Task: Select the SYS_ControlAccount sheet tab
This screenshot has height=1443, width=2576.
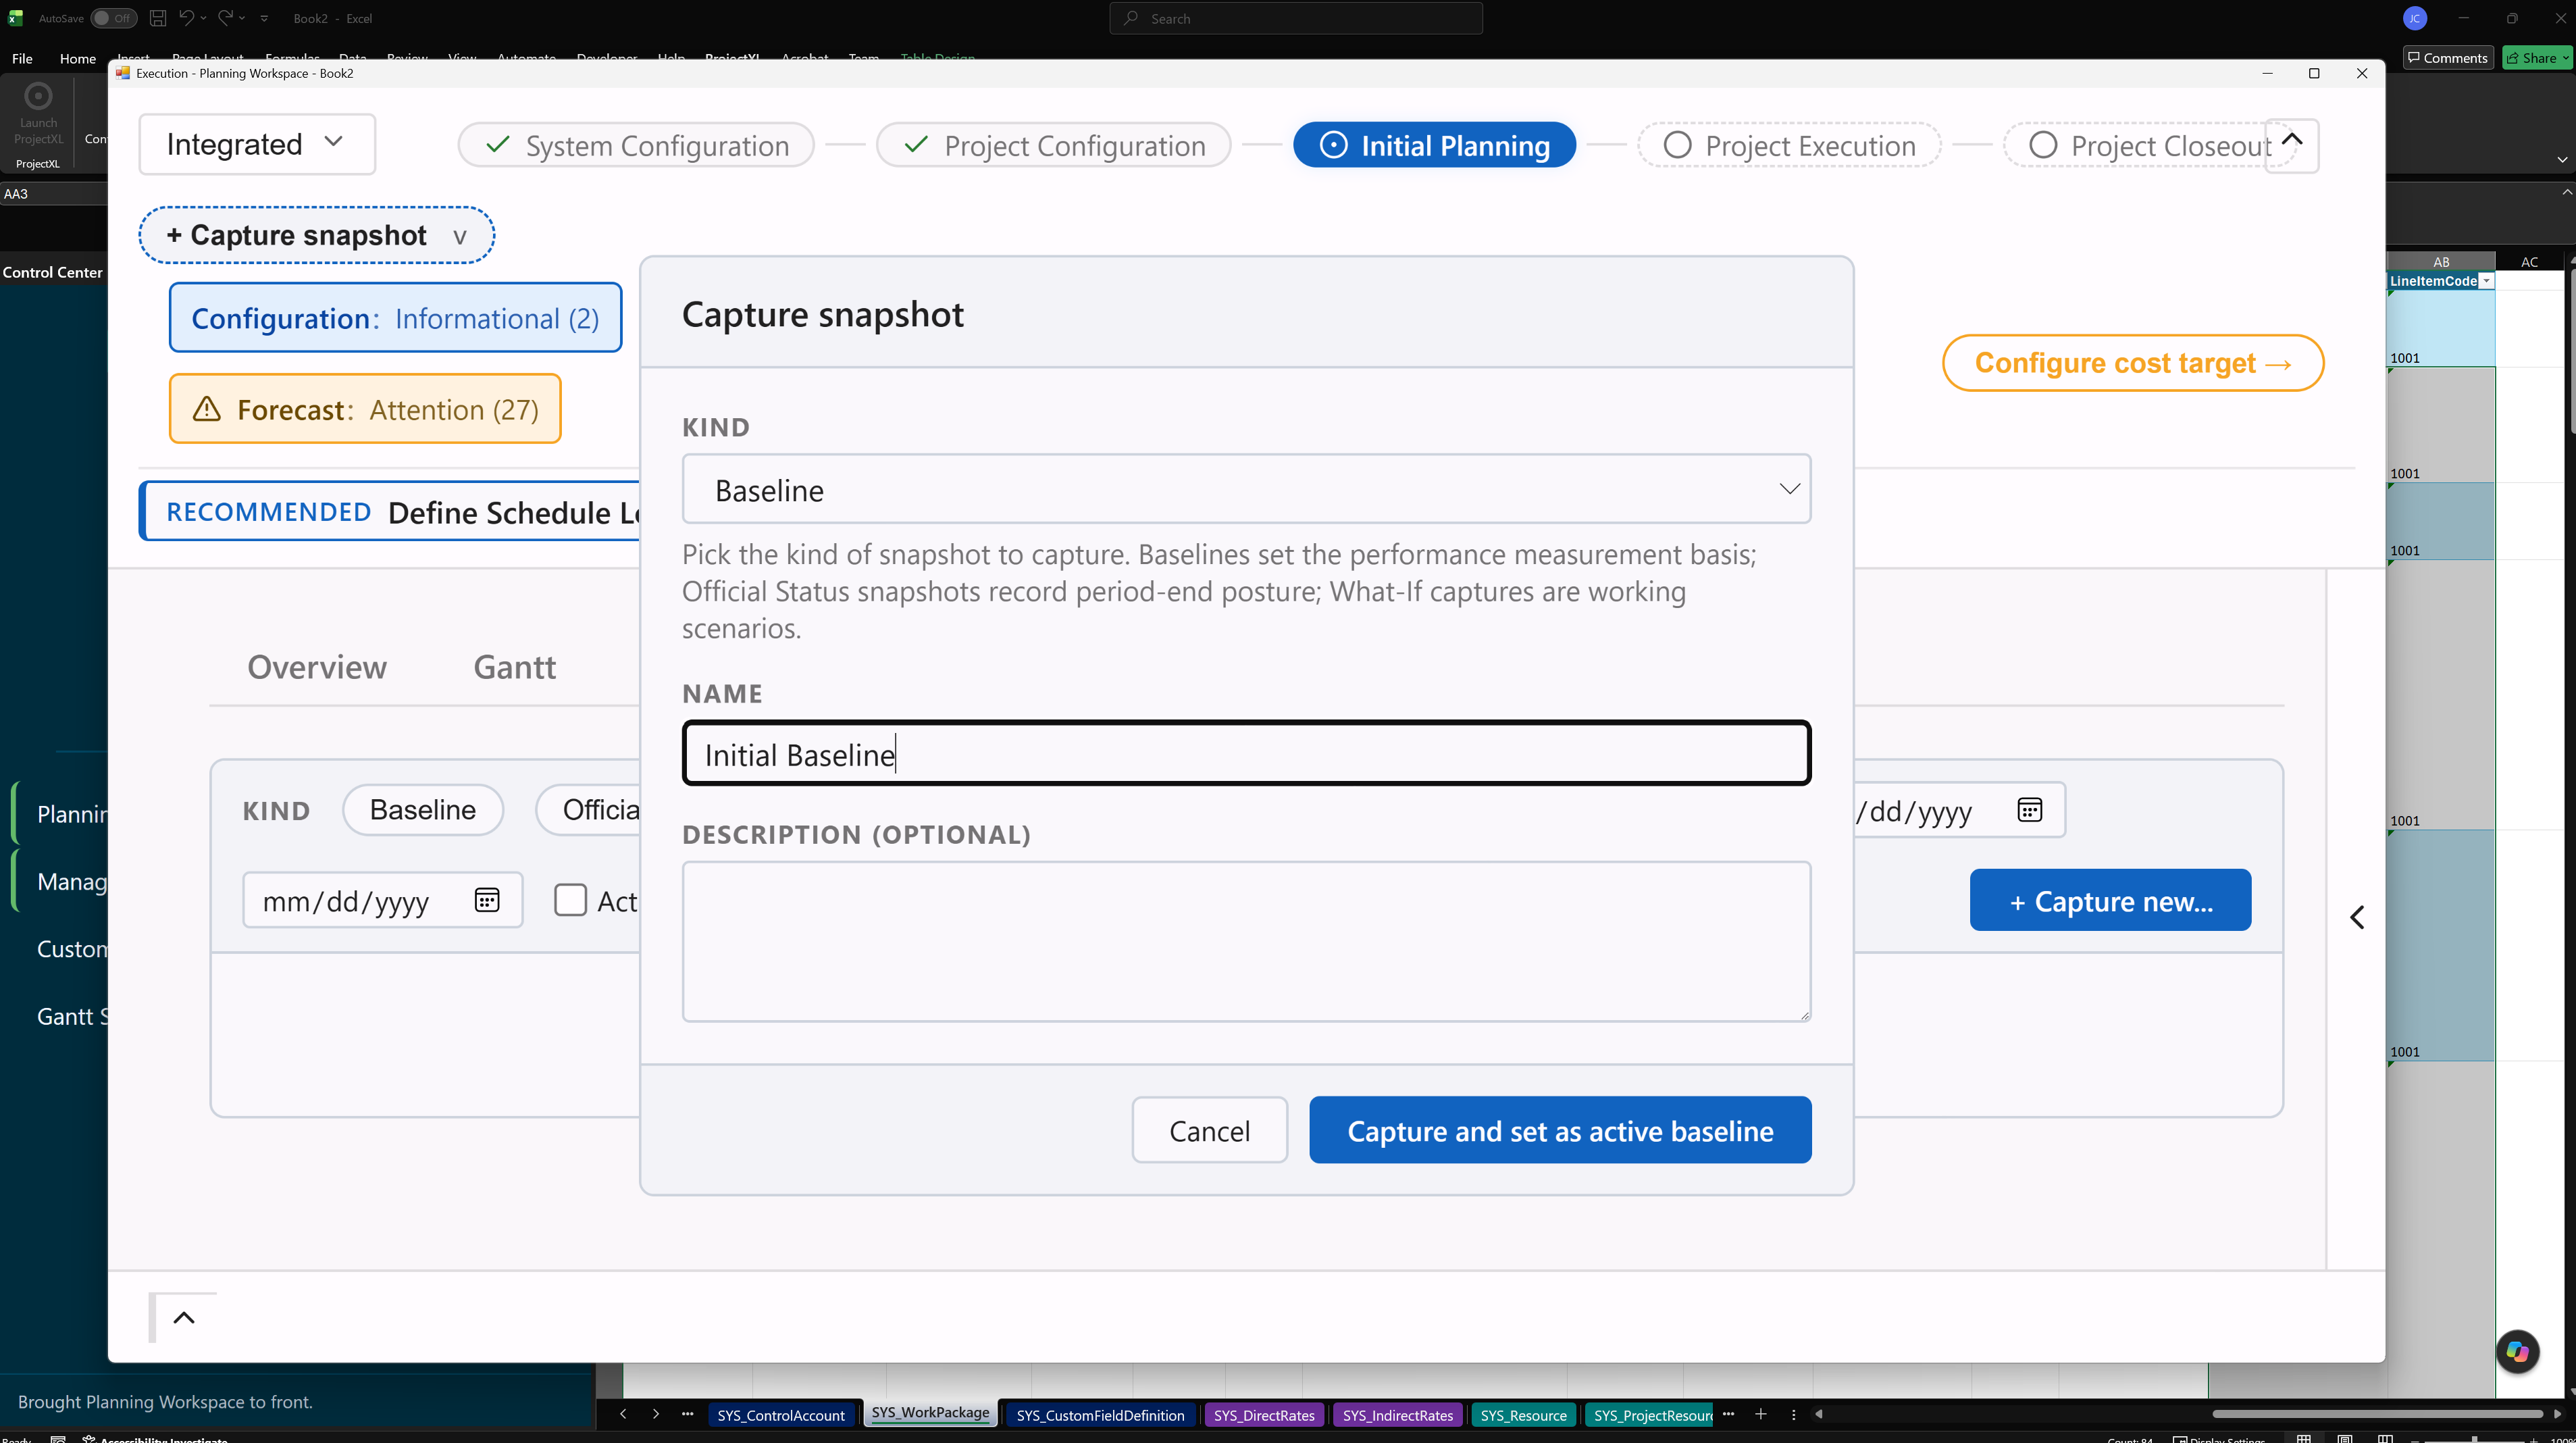Action: [781, 1415]
